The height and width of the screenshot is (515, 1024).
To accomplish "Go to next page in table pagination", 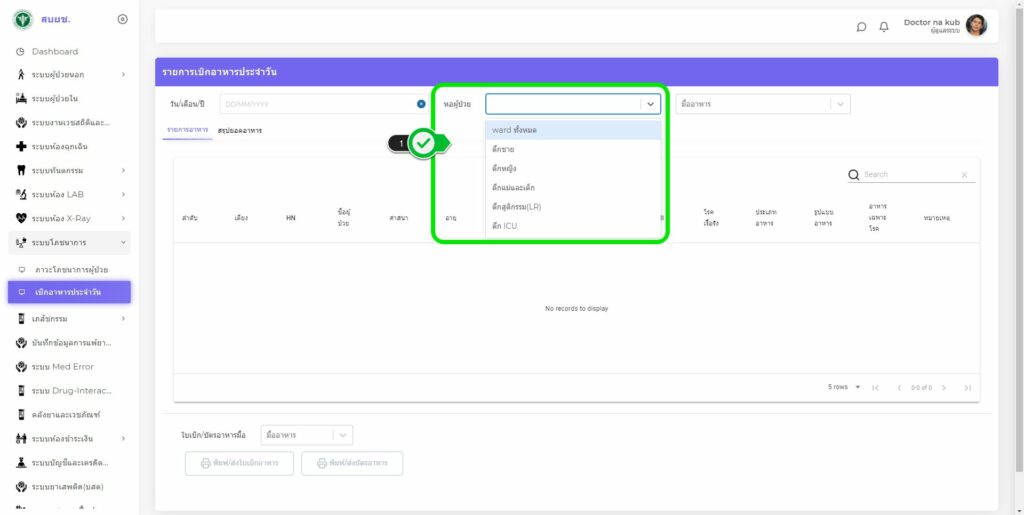I will click(x=943, y=387).
